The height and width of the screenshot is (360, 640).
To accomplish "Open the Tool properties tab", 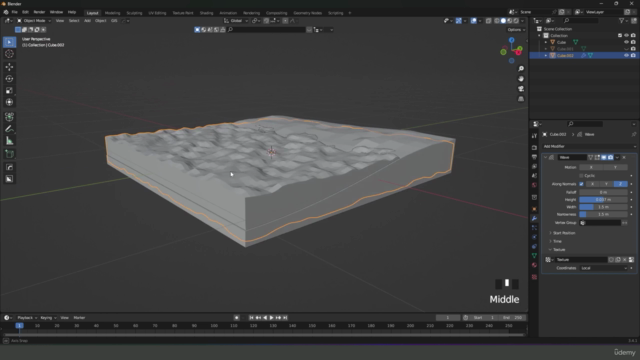I will [x=534, y=136].
